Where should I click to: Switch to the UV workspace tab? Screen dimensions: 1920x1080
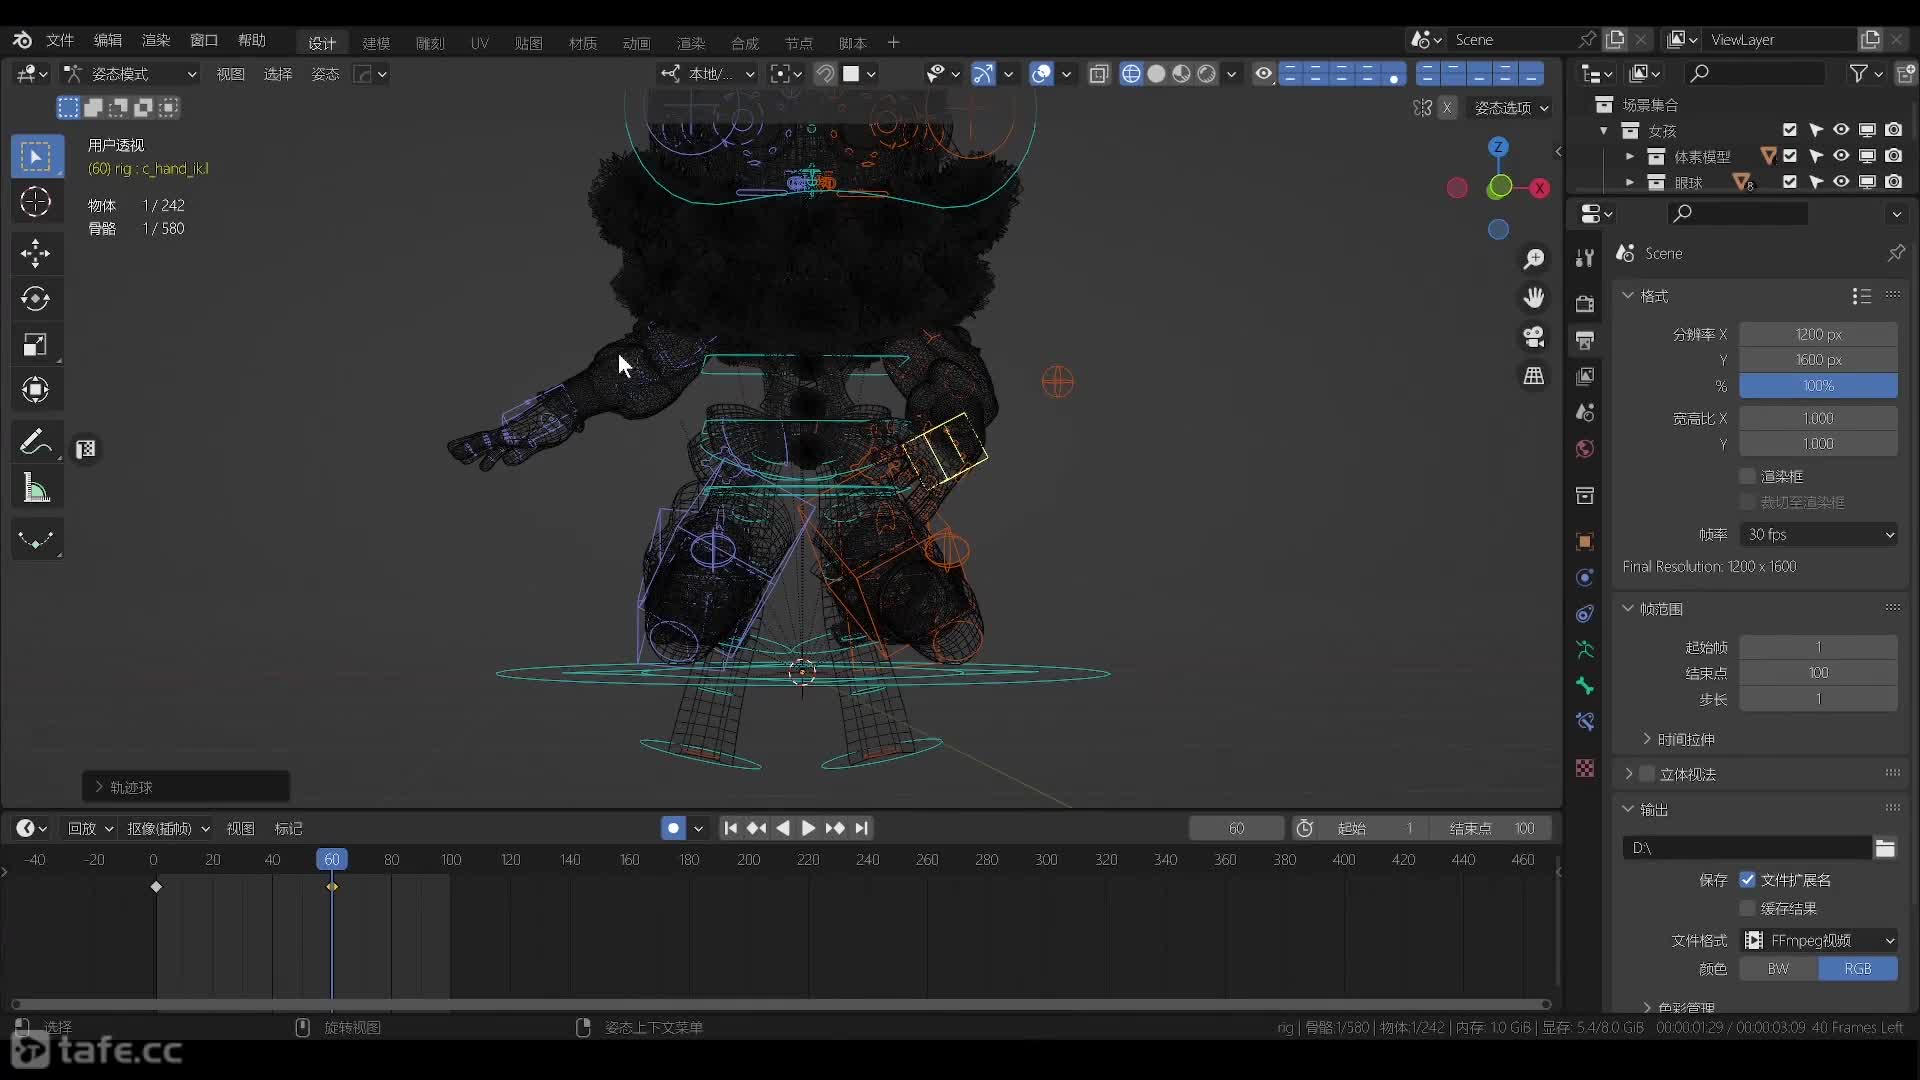tap(480, 42)
